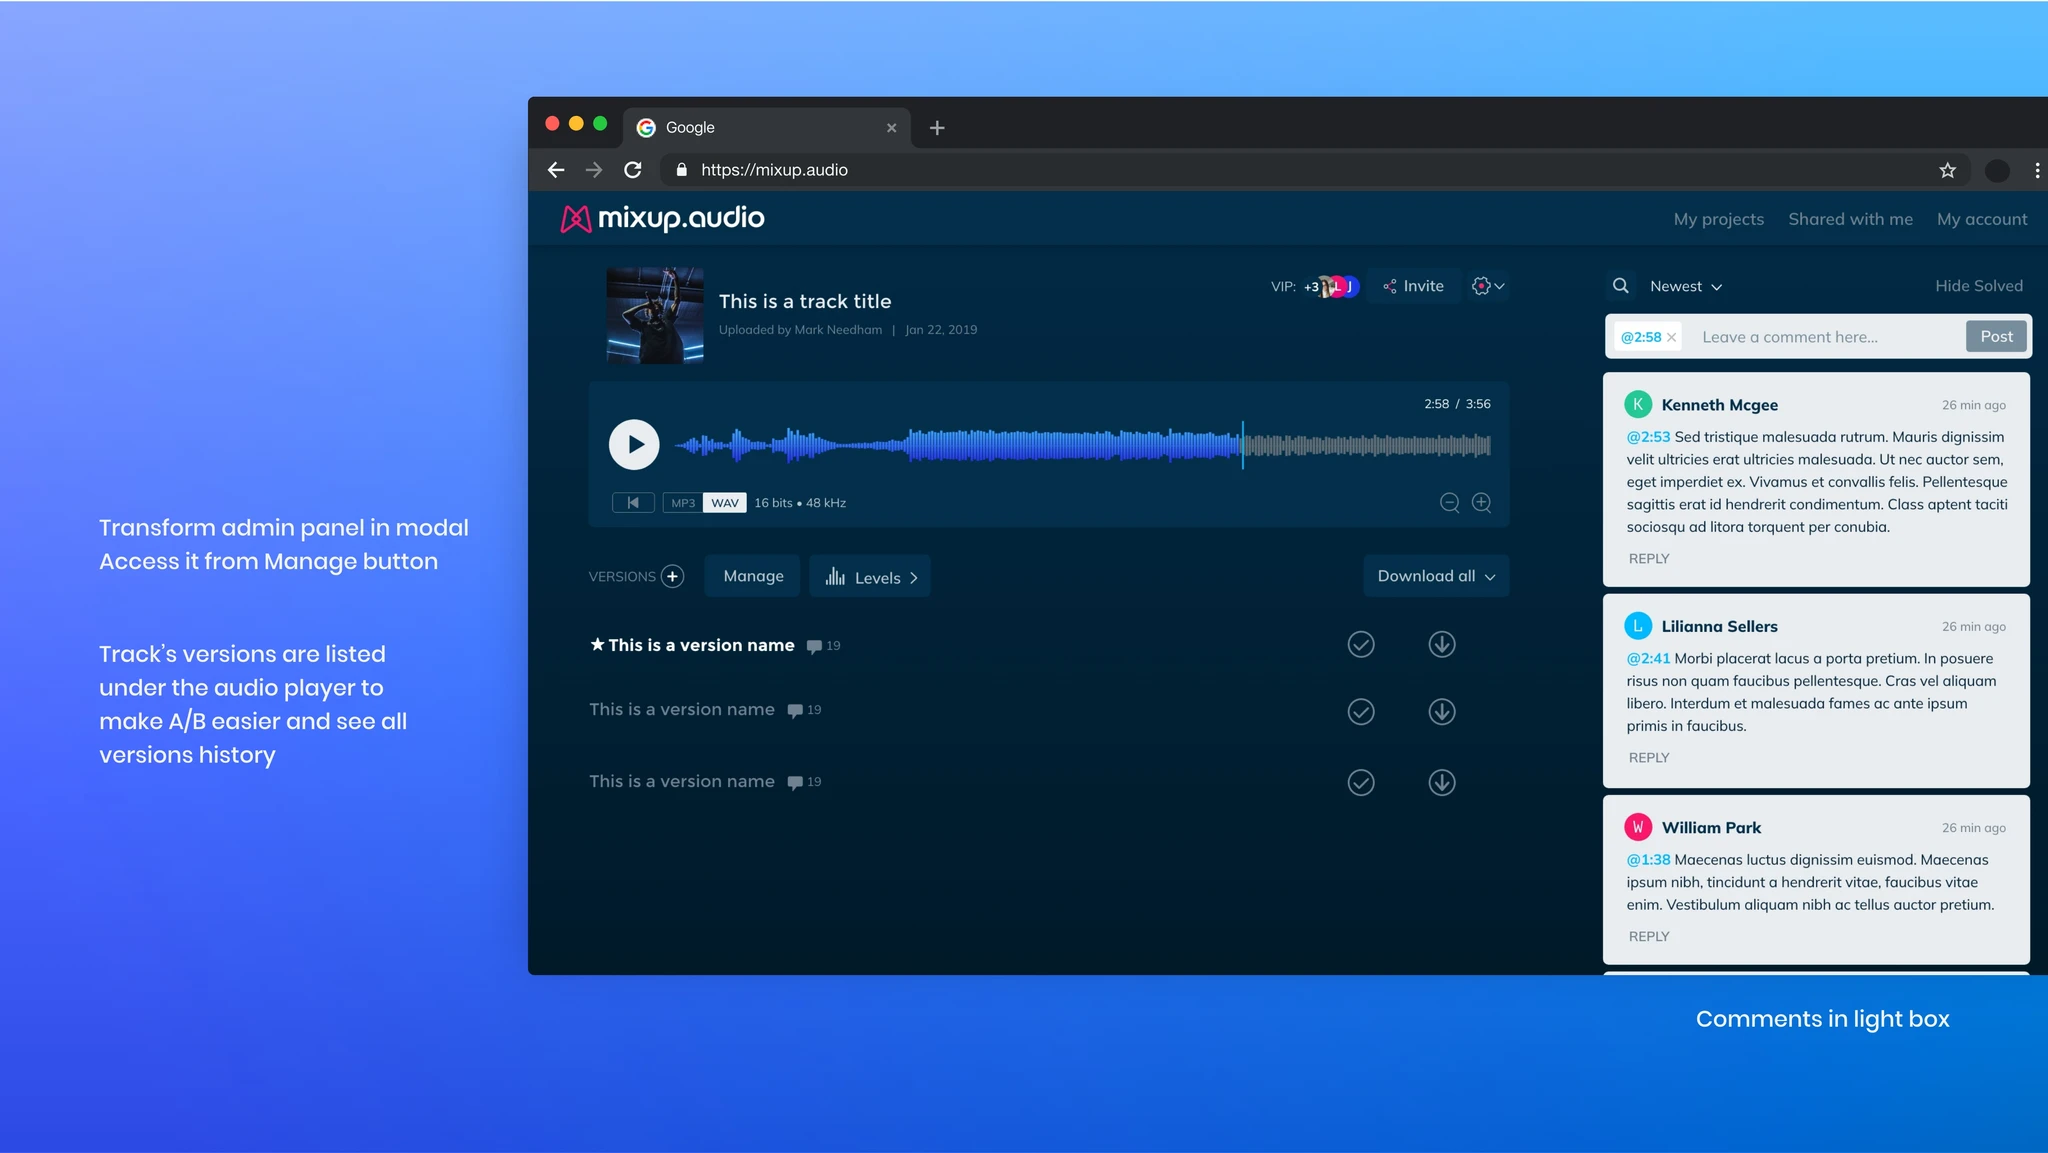Play the track with the round play button
Image resolution: width=2048 pixels, height=1153 pixels.
tap(634, 444)
